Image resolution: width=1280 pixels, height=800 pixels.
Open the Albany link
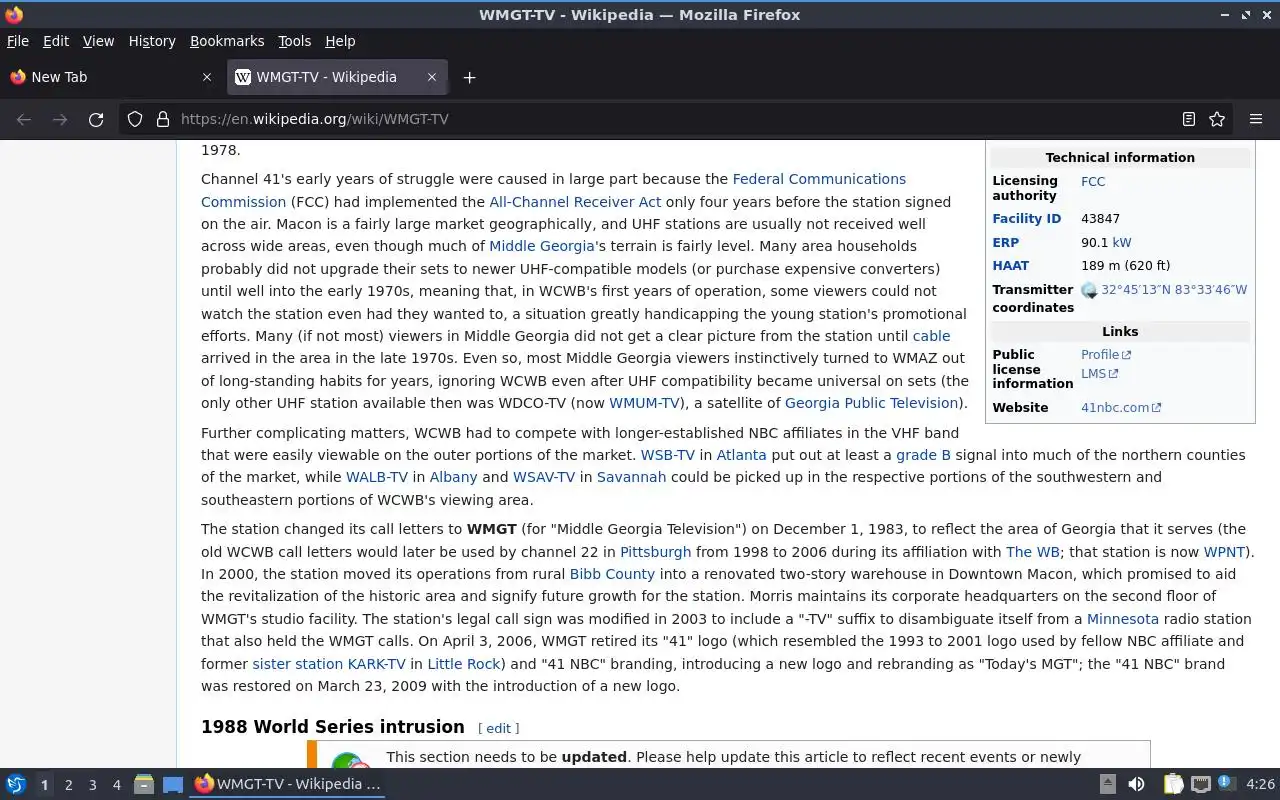tap(453, 477)
